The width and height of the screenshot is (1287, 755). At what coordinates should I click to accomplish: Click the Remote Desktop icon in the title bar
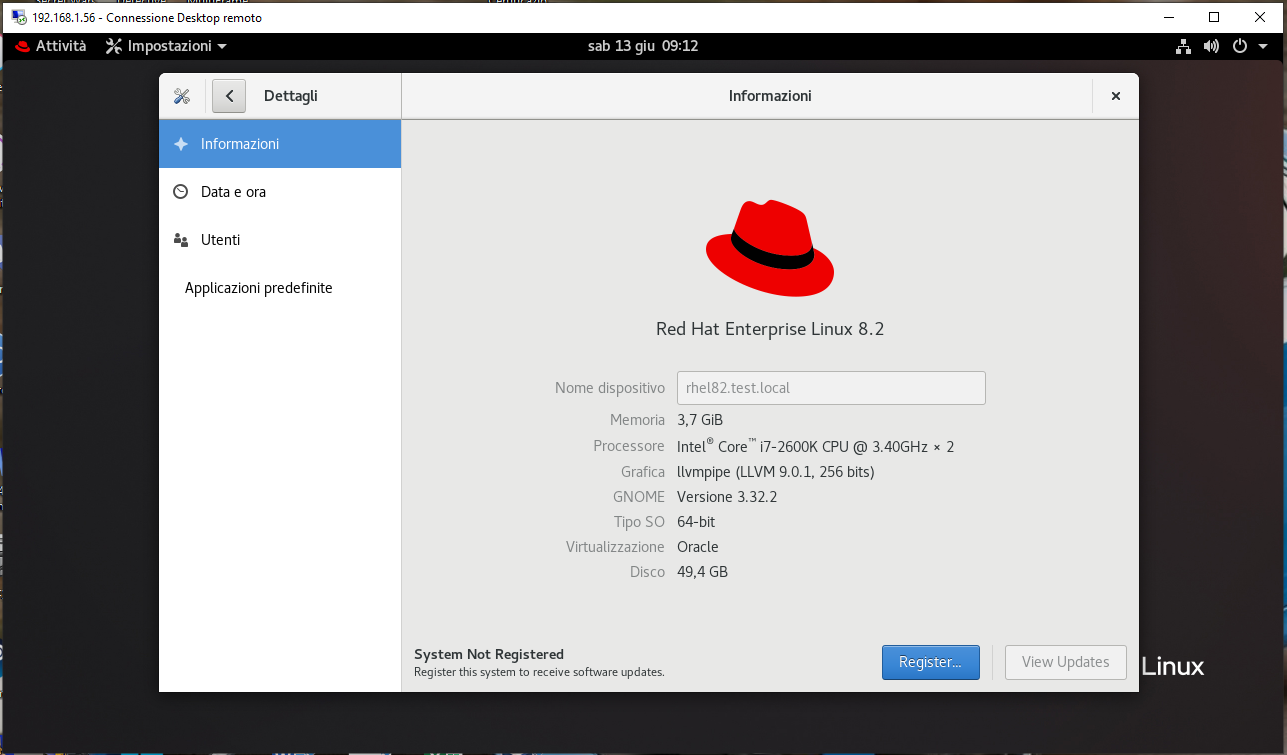(x=18, y=17)
